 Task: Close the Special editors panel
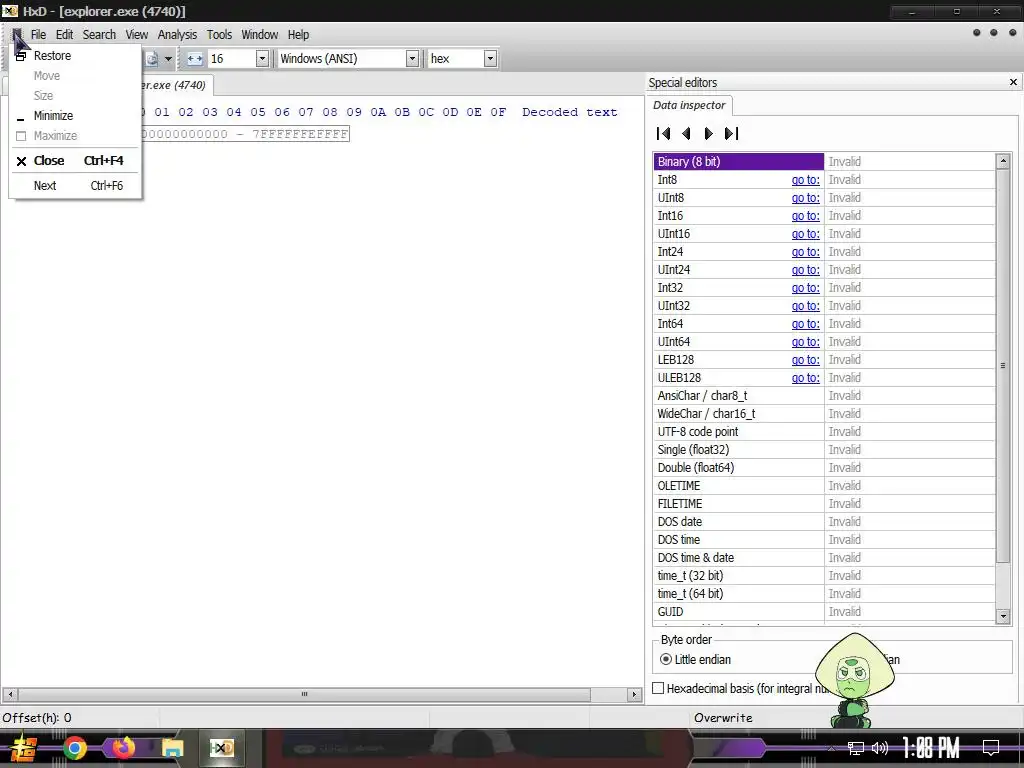1013,82
